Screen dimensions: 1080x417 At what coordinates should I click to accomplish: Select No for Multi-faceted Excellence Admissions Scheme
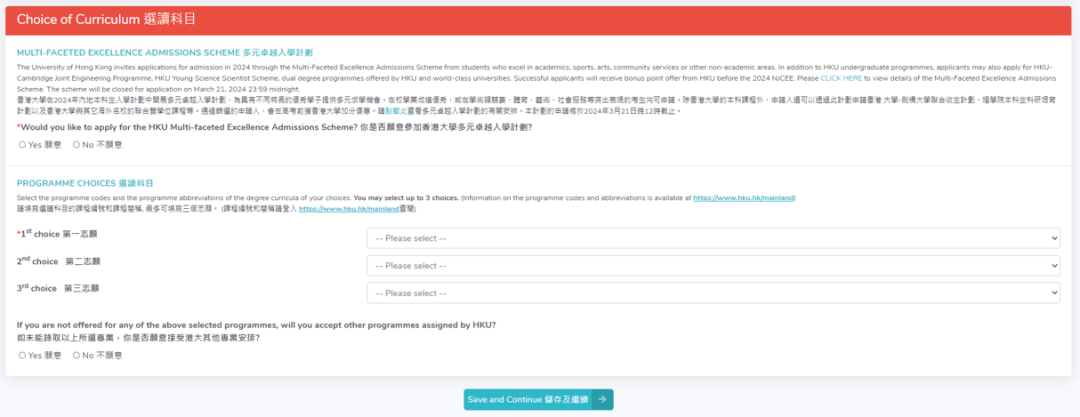tap(76, 145)
